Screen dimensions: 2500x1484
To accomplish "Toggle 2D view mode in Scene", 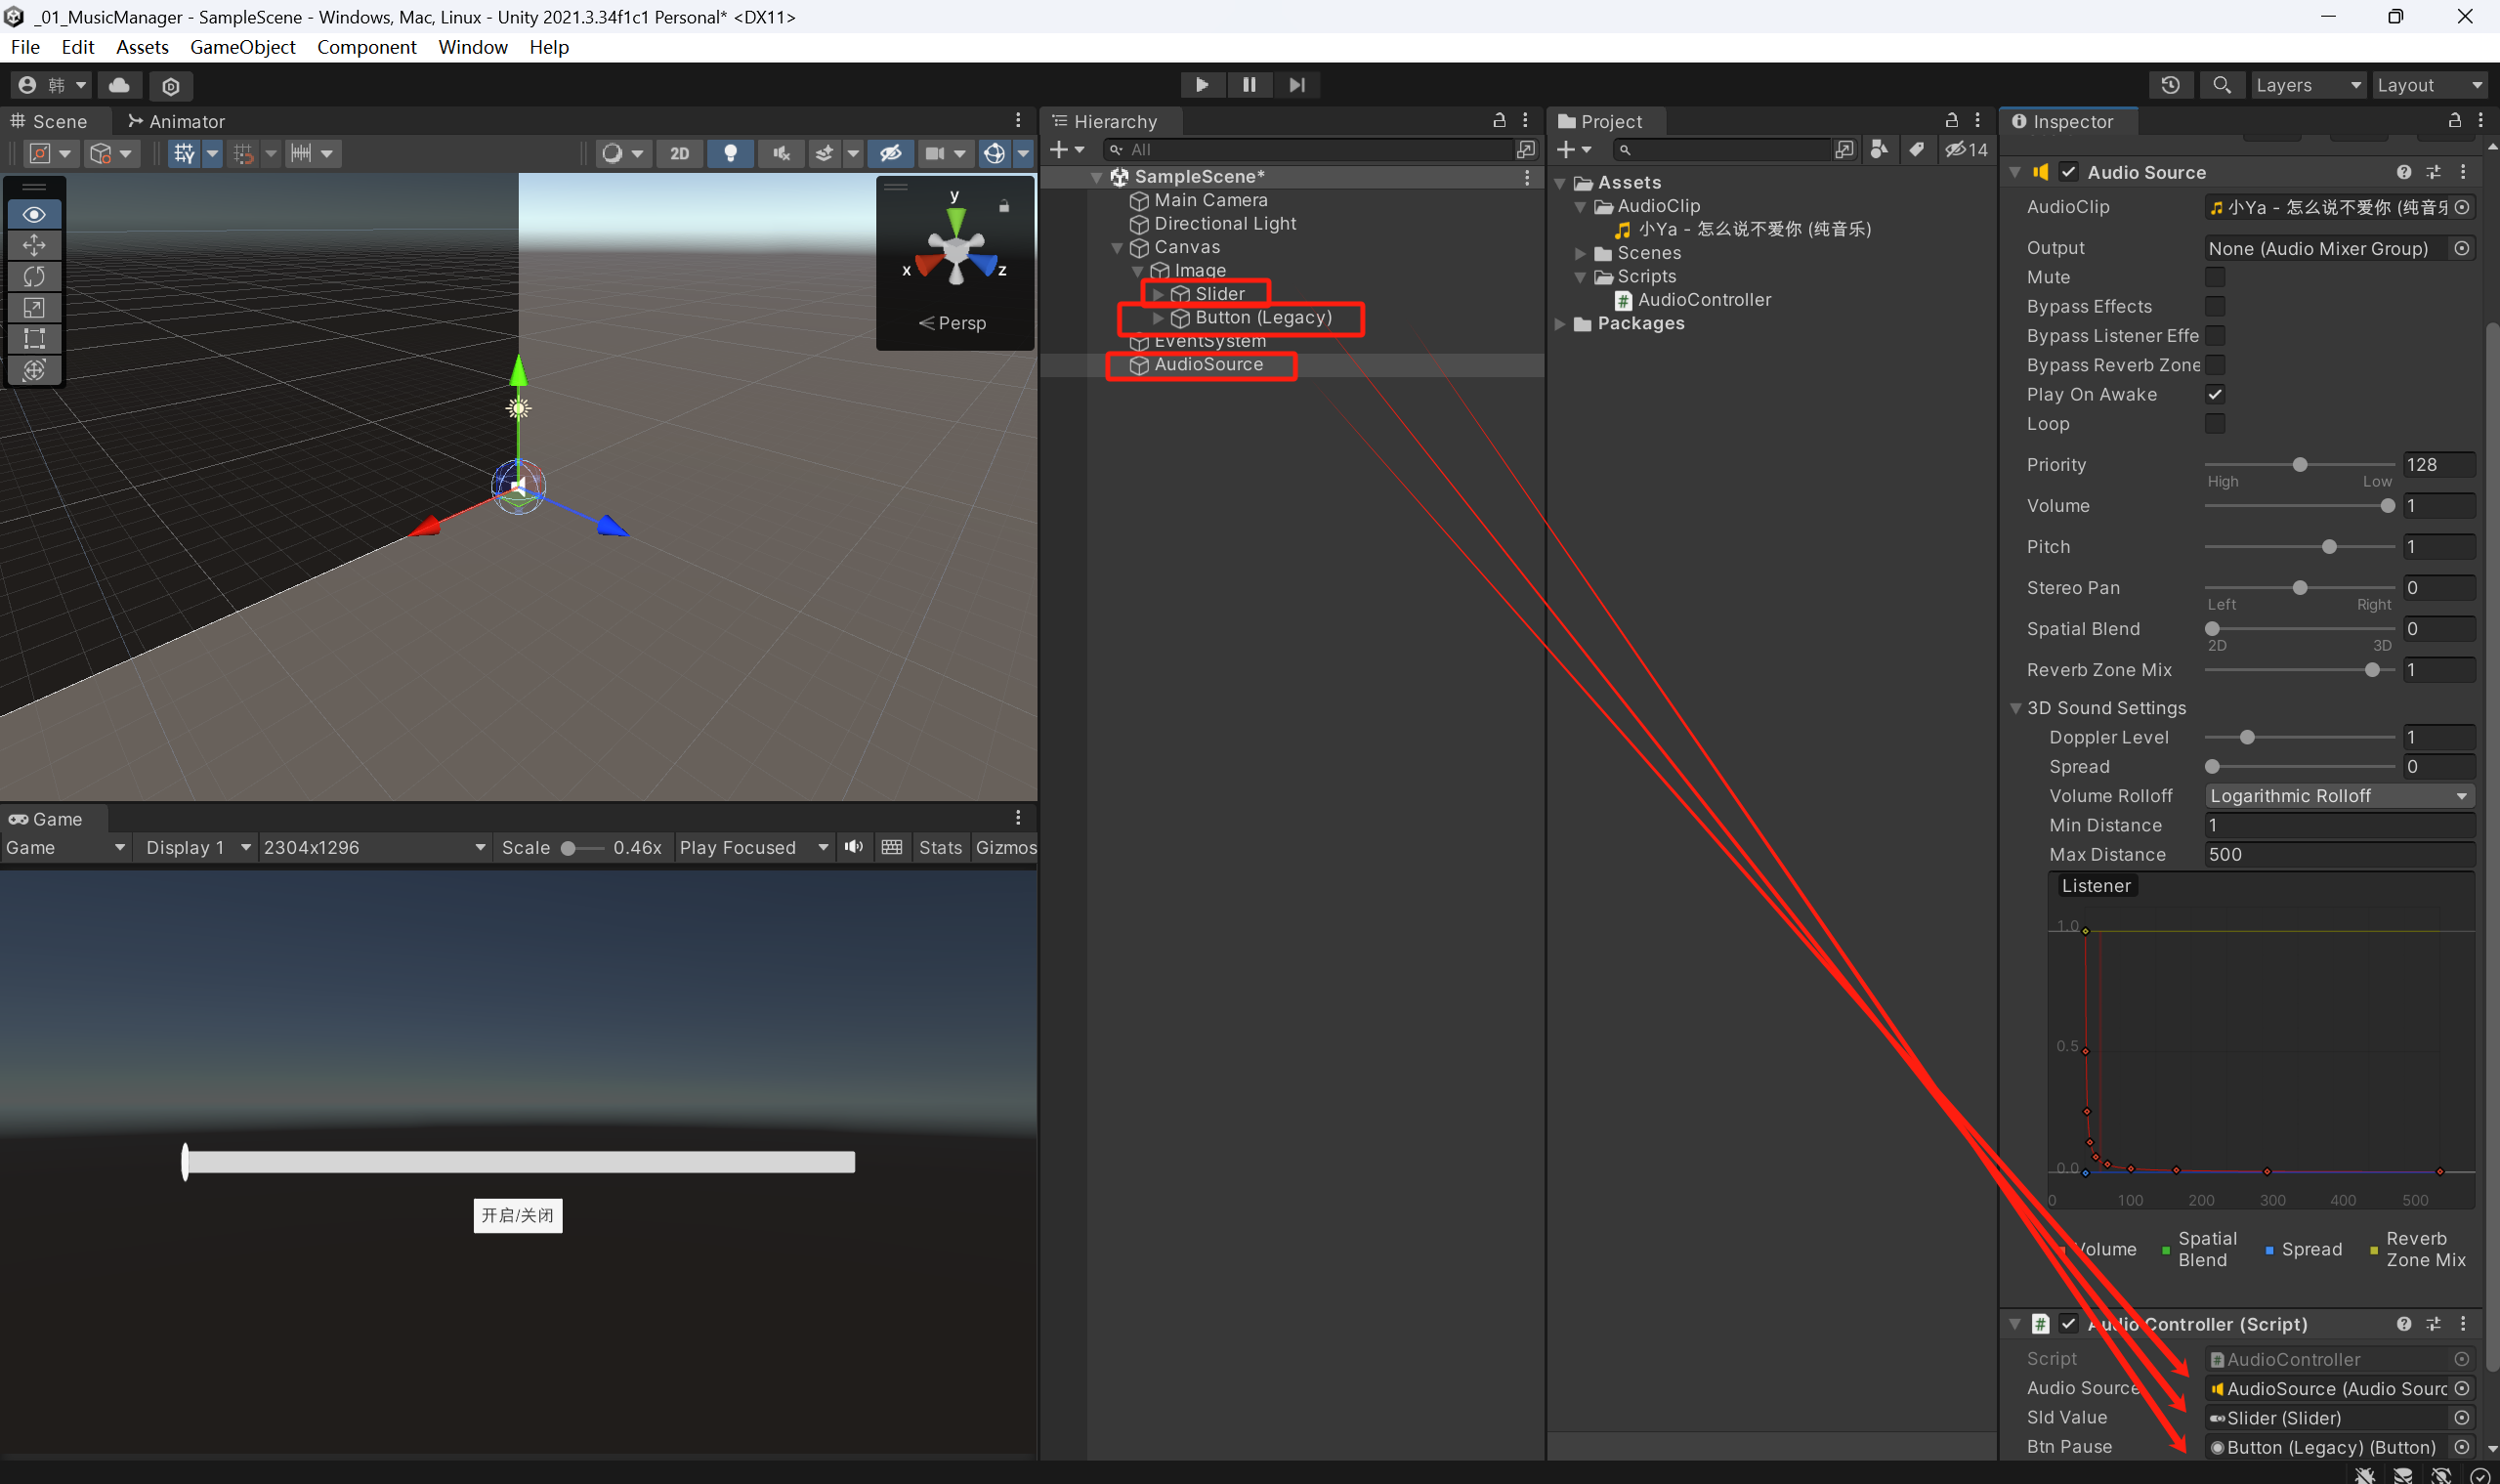I will [679, 153].
